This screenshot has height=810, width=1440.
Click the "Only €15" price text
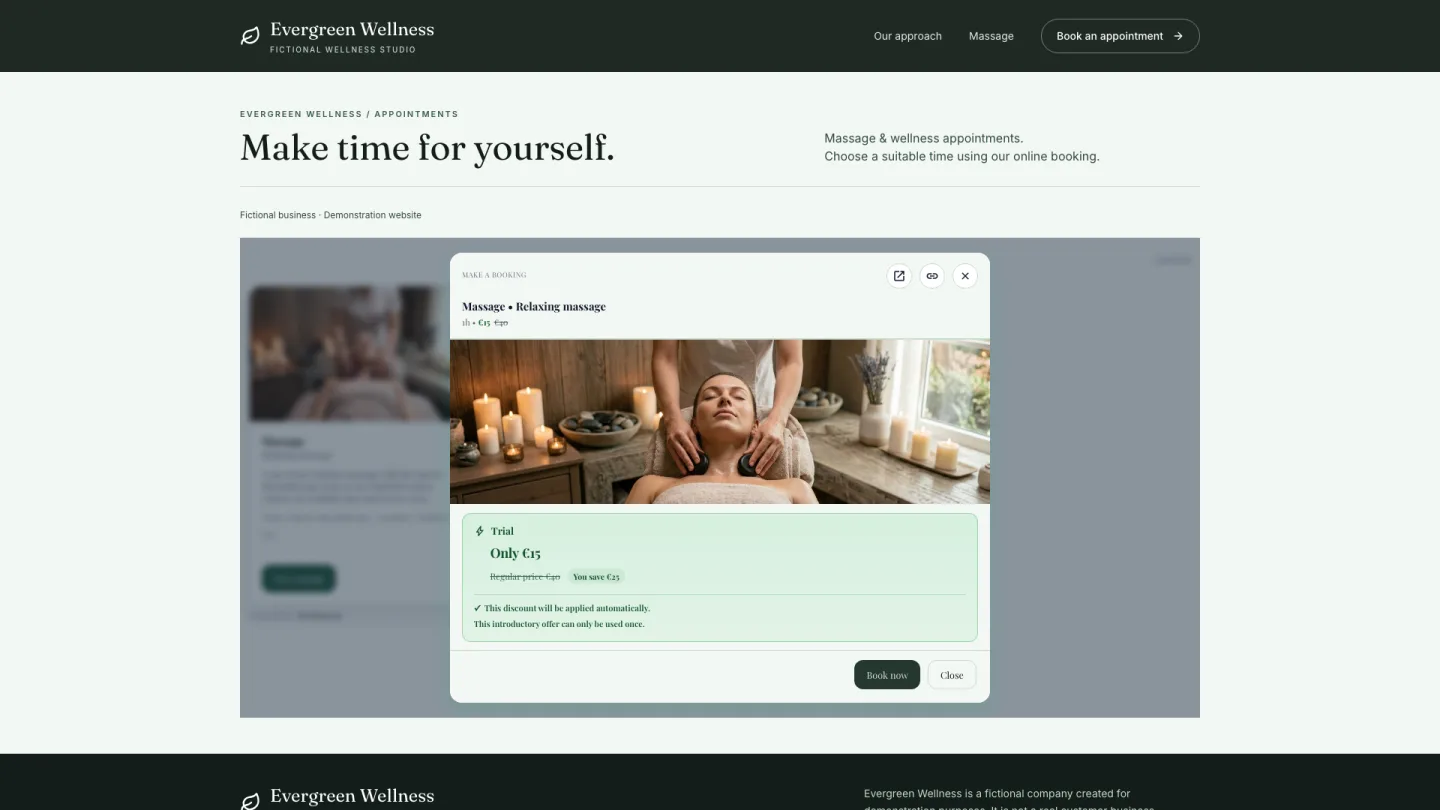tap(515, 553)
